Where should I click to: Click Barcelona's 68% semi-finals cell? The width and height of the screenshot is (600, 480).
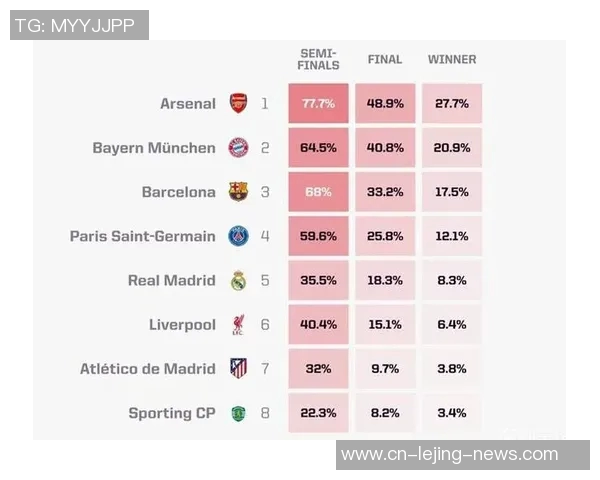tap(318, 192)
